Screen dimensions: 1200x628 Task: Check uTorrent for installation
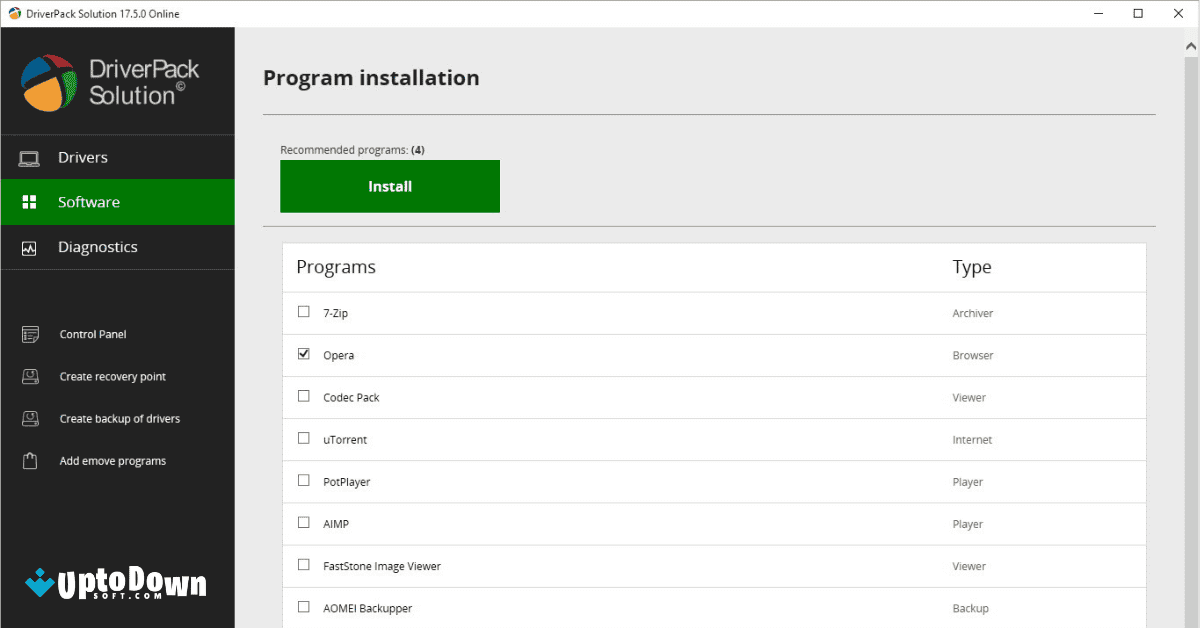point(304,438)
